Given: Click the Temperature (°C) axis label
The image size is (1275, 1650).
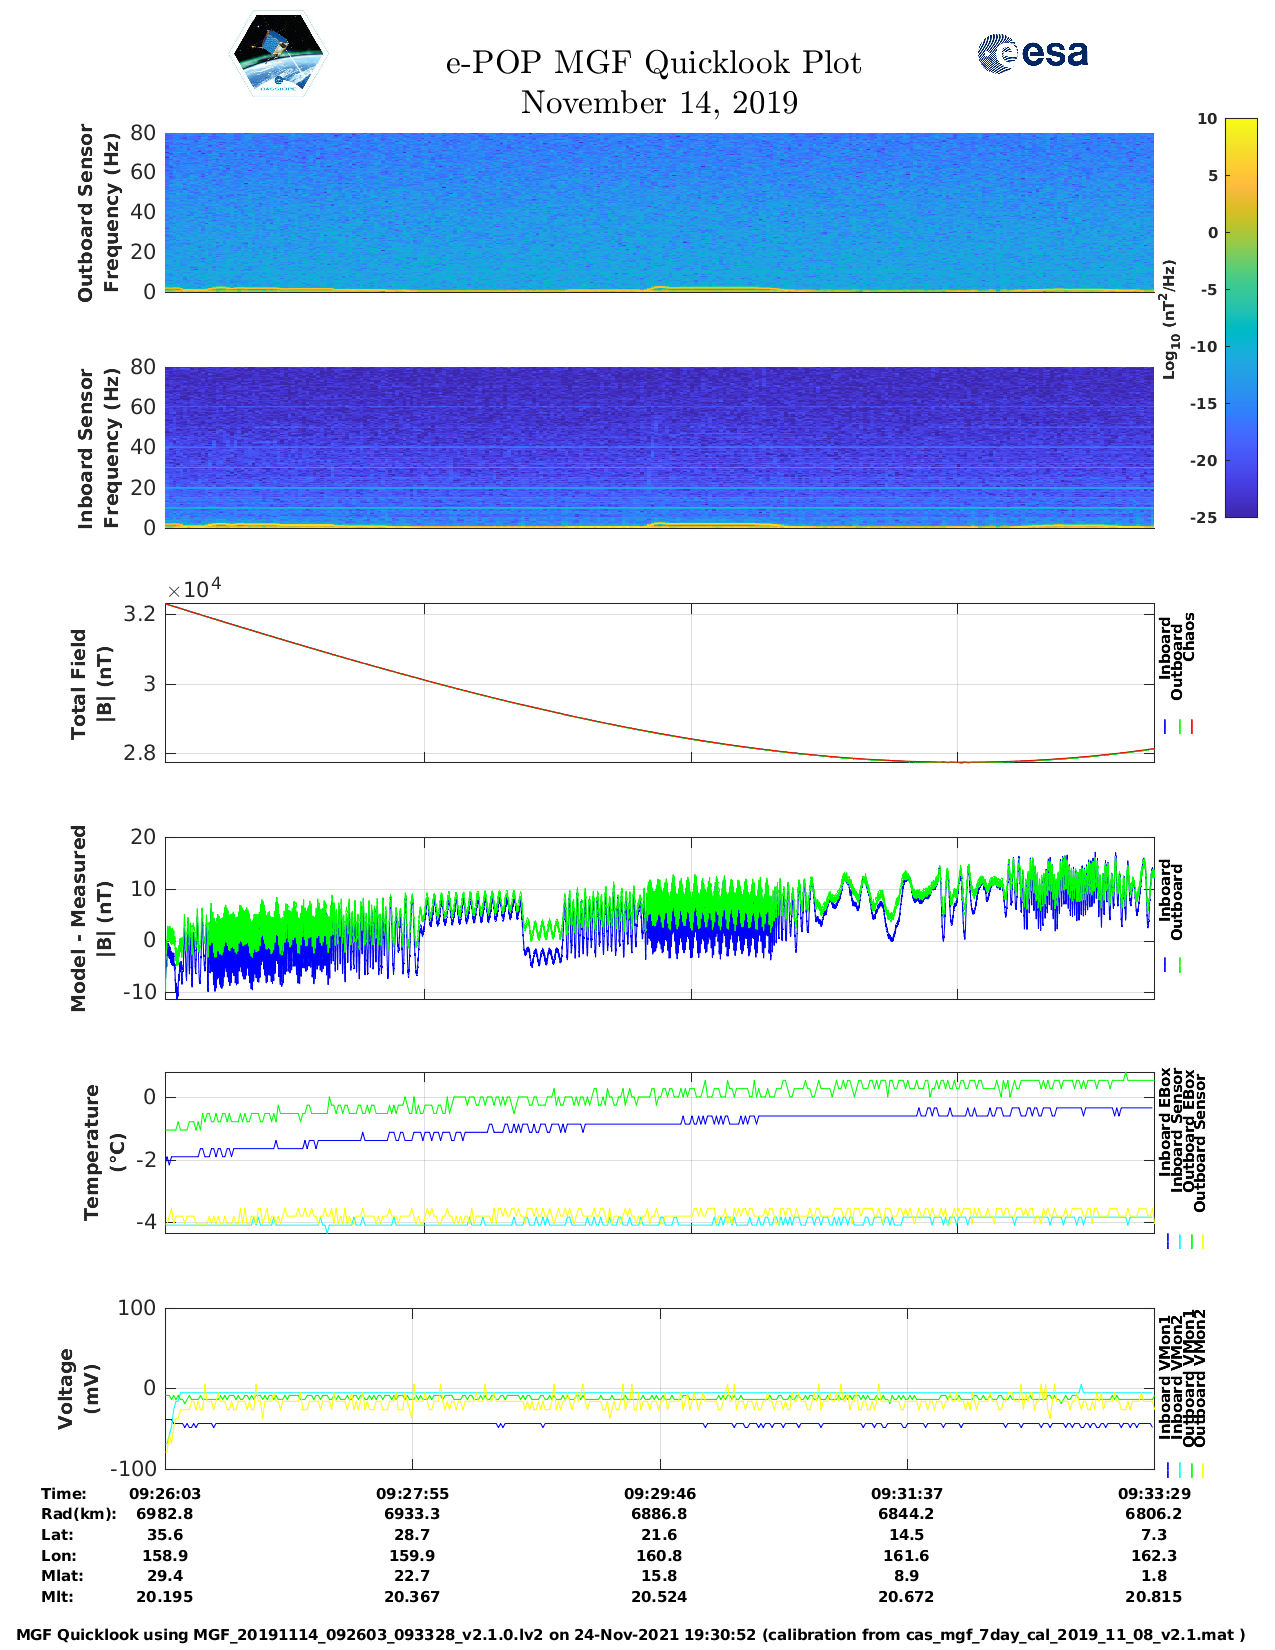Looking at the screenshot, I should coord(104,1152).
